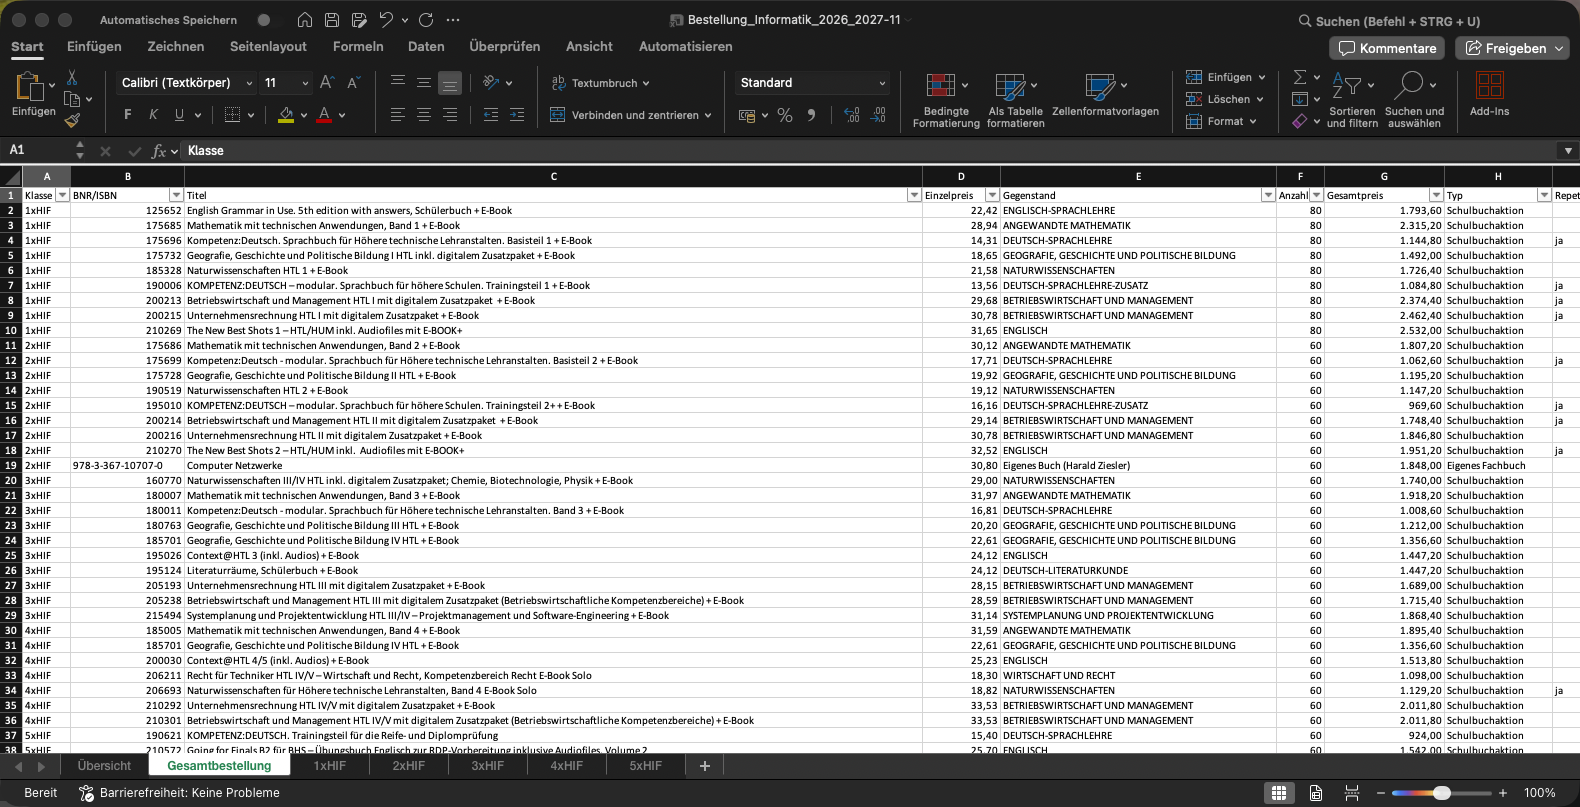Image resolution: width=1580 pixels, height=807 pixels.
Task: Align text right in the cell
Action: 450,115
